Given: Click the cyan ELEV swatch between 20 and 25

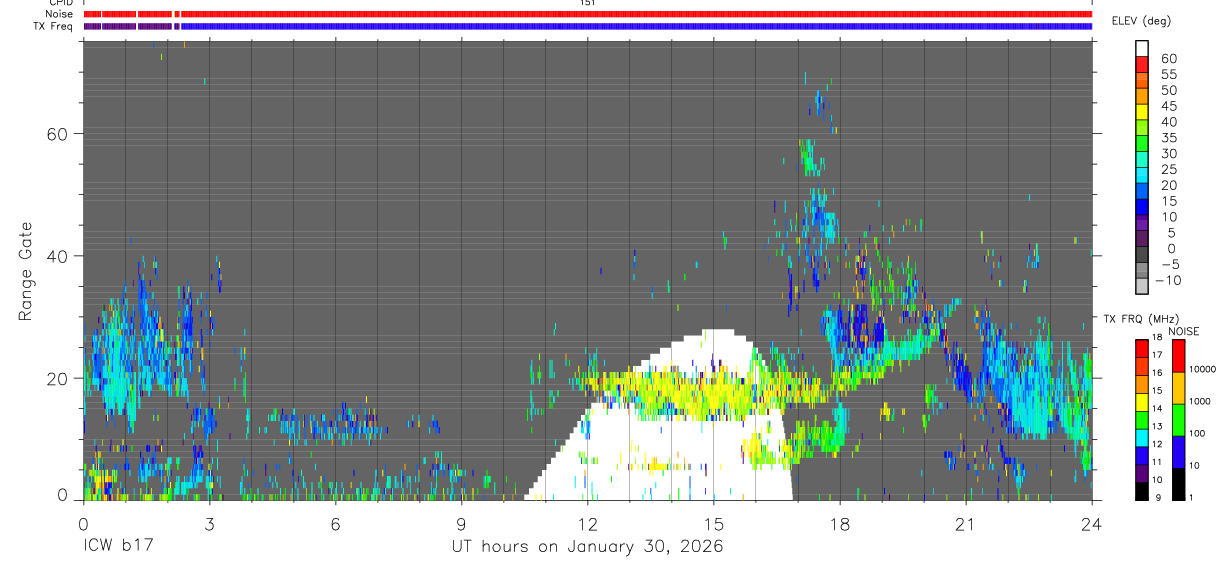Looking at the screenshot, I should [1142, 177].
